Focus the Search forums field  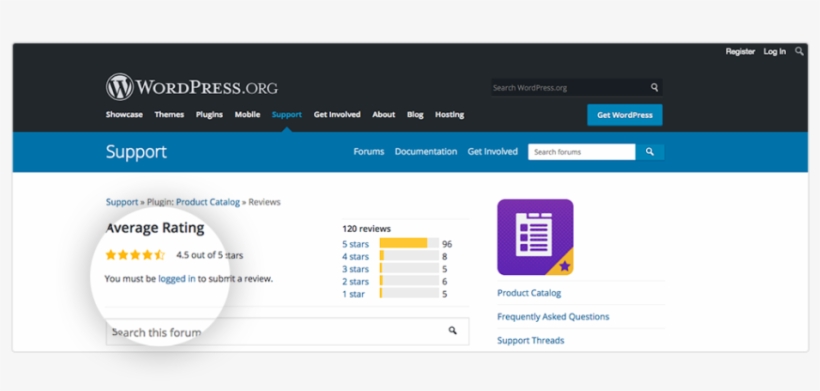[x=582, y=152]
